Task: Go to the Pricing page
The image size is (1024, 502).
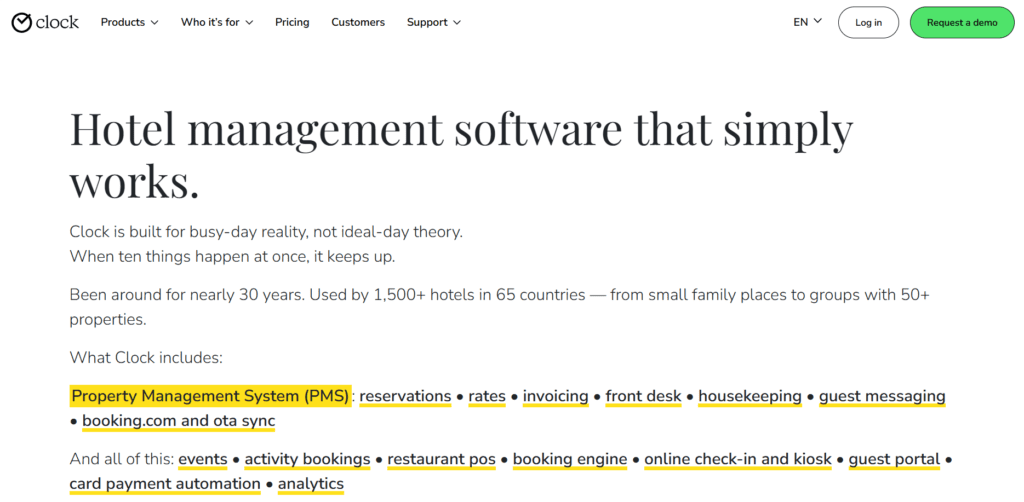Action: coord(292,22)
